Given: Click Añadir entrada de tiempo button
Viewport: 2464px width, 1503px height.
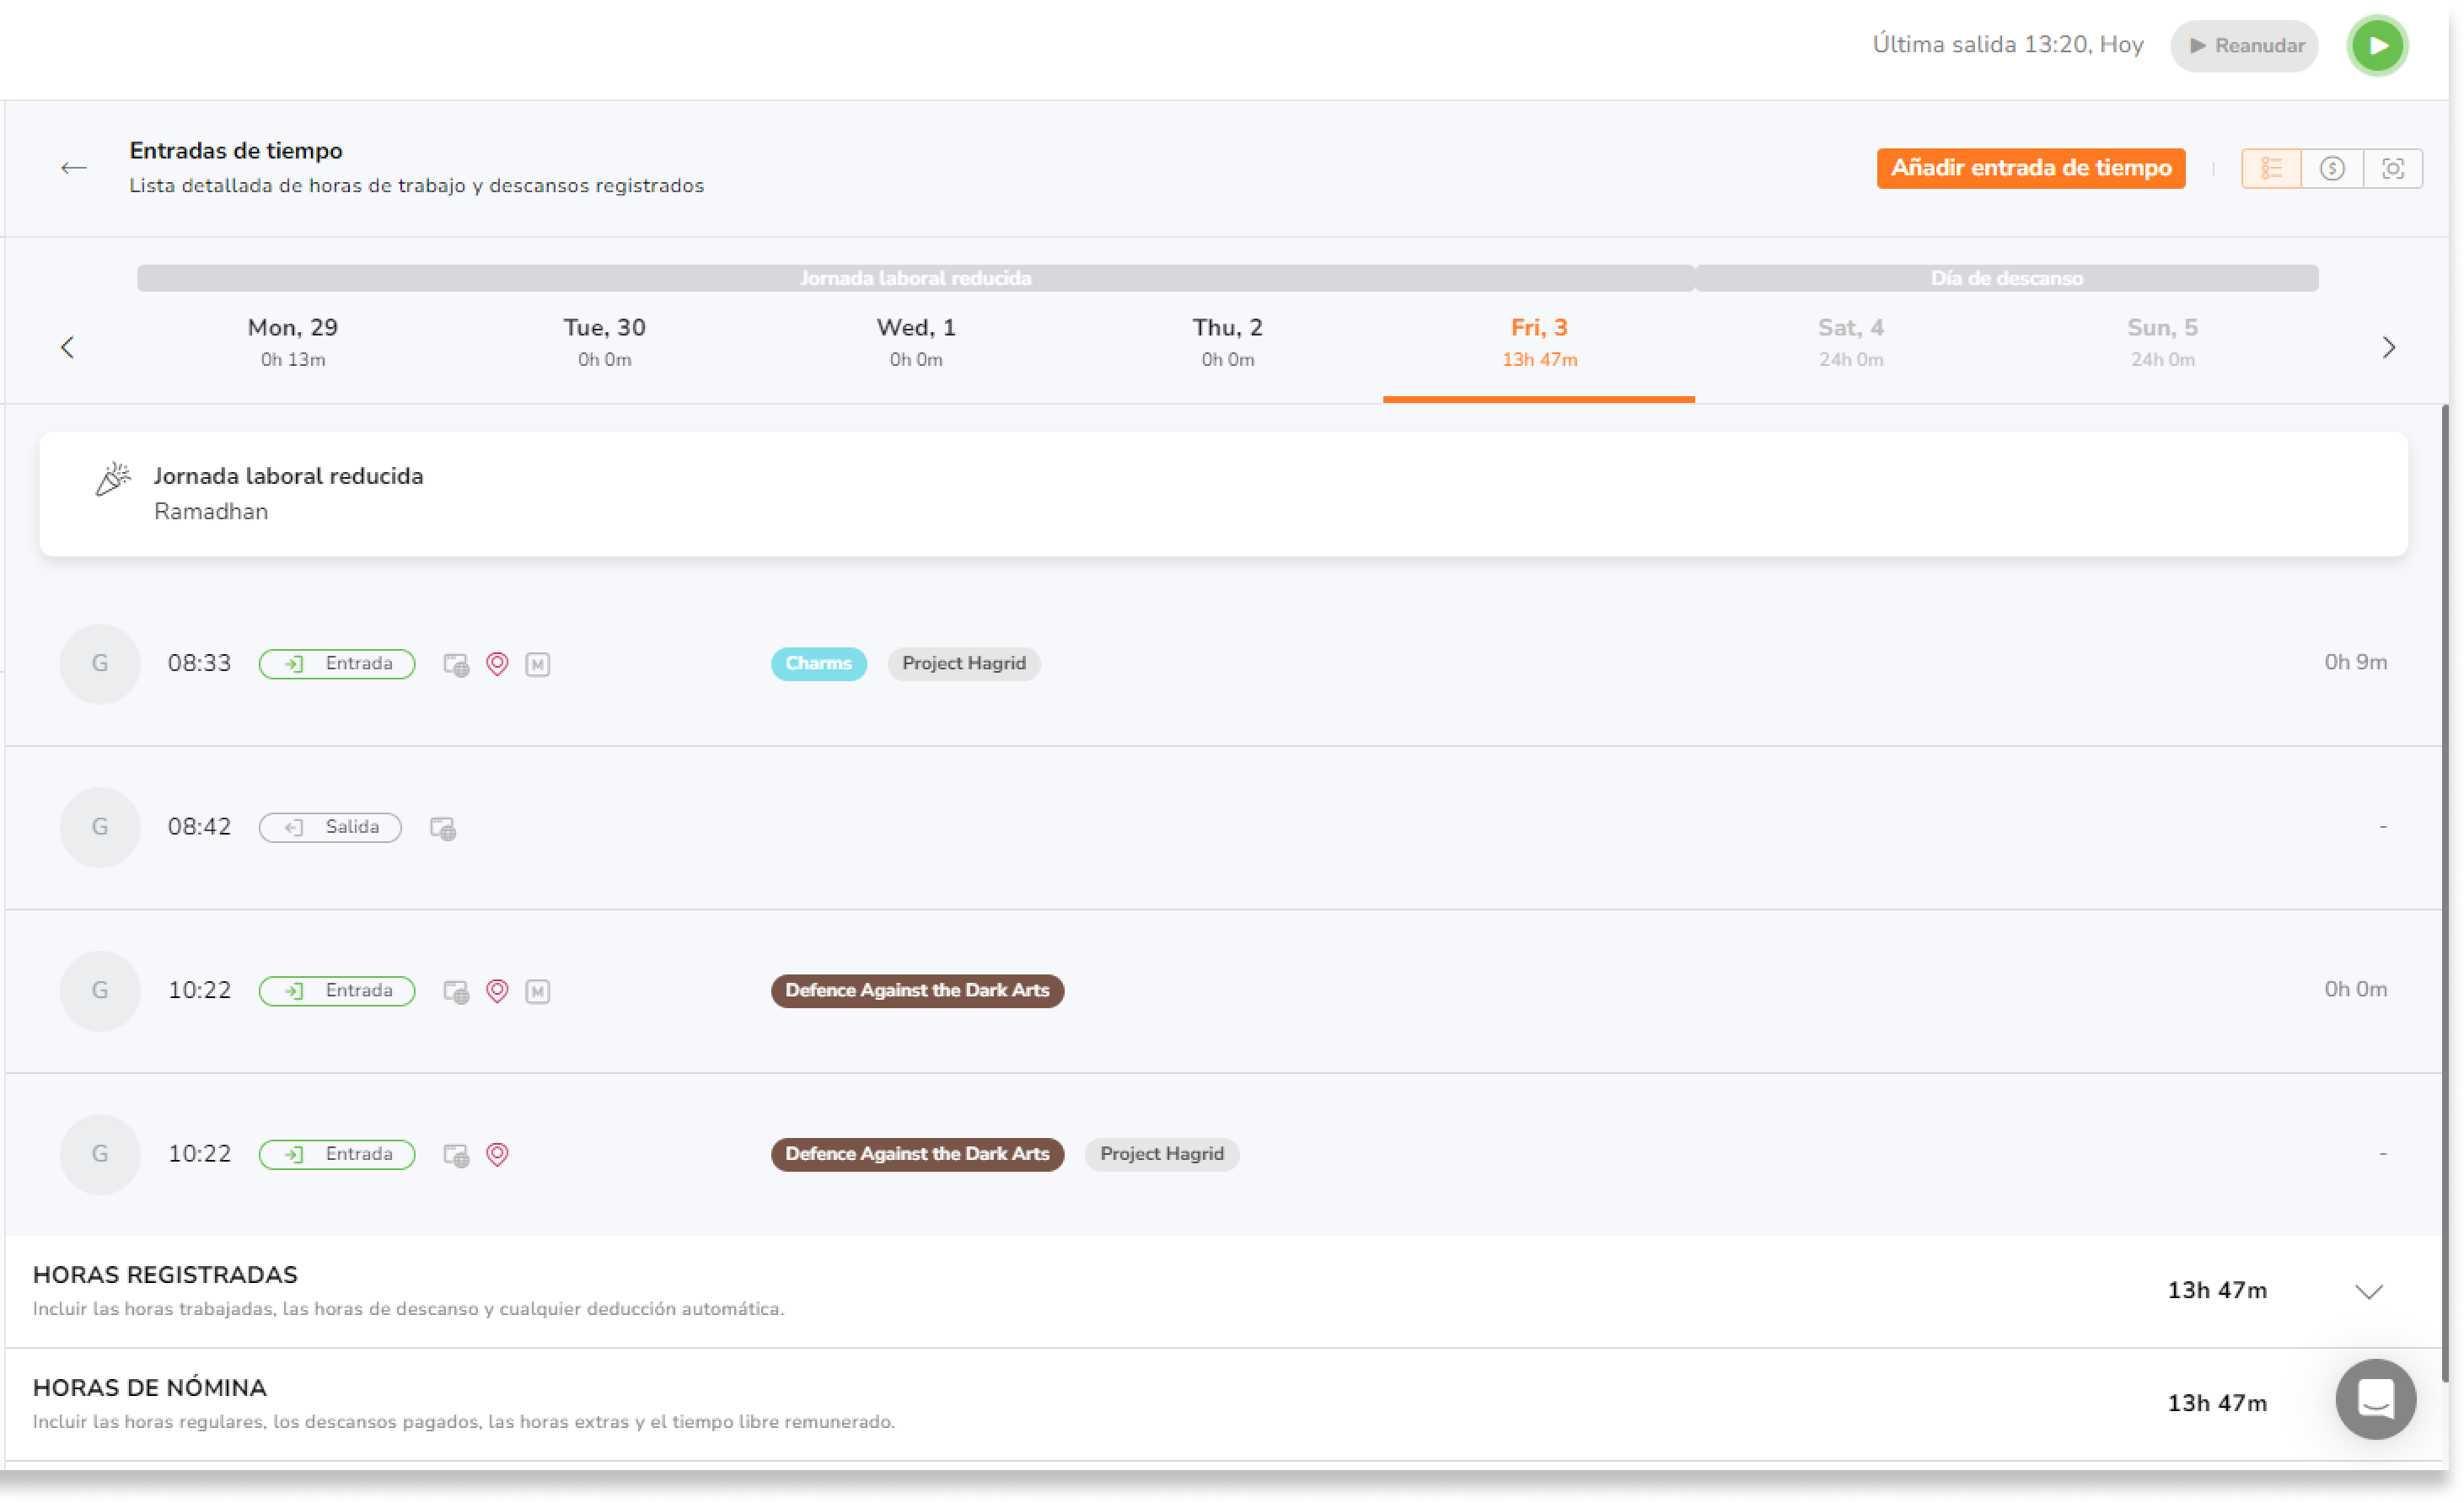Looking at the screenshot, I should (2031, 169).
